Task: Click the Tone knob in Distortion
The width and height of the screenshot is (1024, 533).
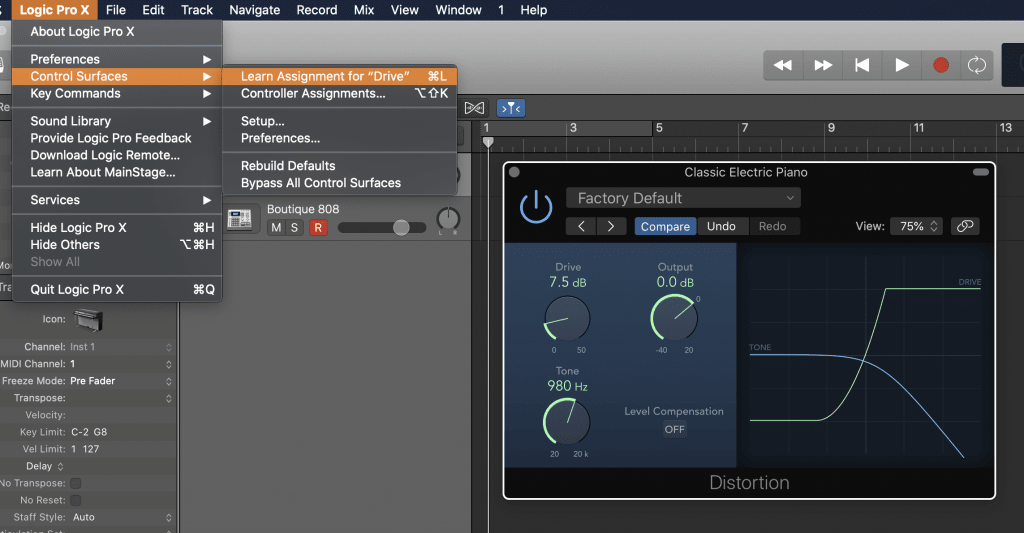Action: click(x=567, y=422)
